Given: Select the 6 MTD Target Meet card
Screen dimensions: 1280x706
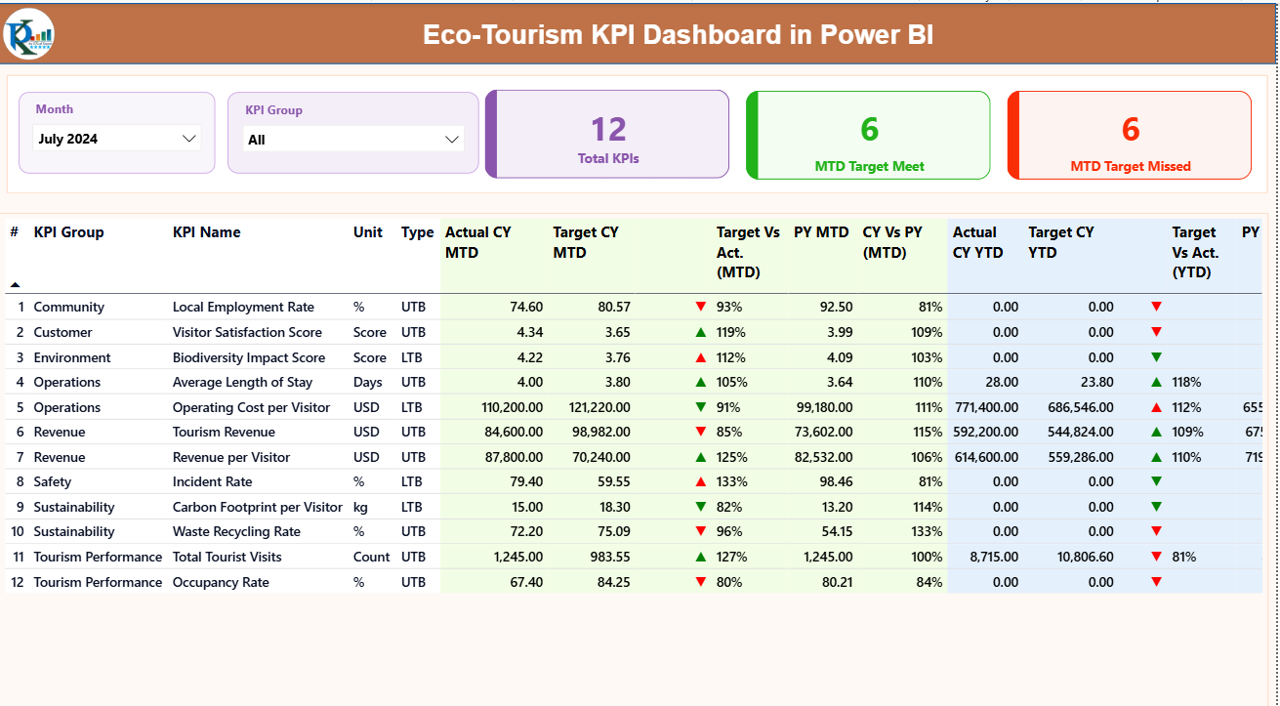Looking at the screenshot, I should (868, 134).
